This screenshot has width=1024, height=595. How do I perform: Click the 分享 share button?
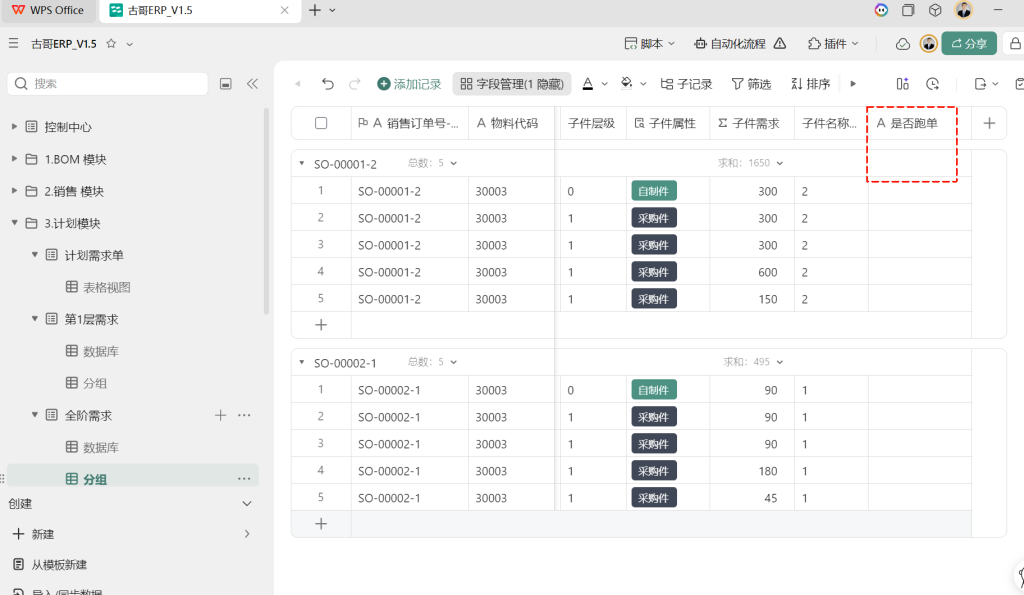[969, 44]
